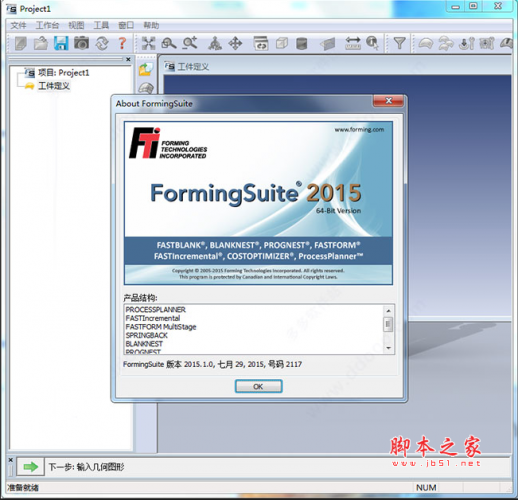Click the www.forming.com link in the banner

pyautogui.click(x=359, y=130)
